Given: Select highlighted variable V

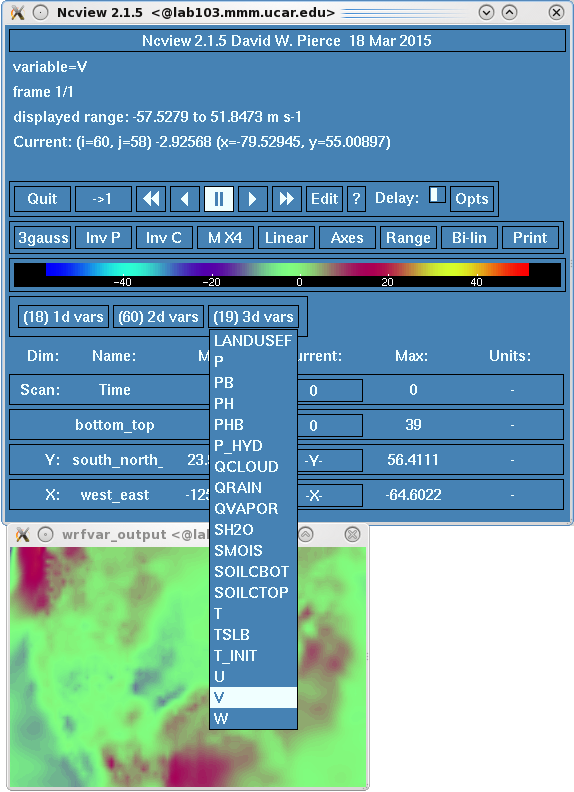Looking at the screenshot, I should coord(253,698).
